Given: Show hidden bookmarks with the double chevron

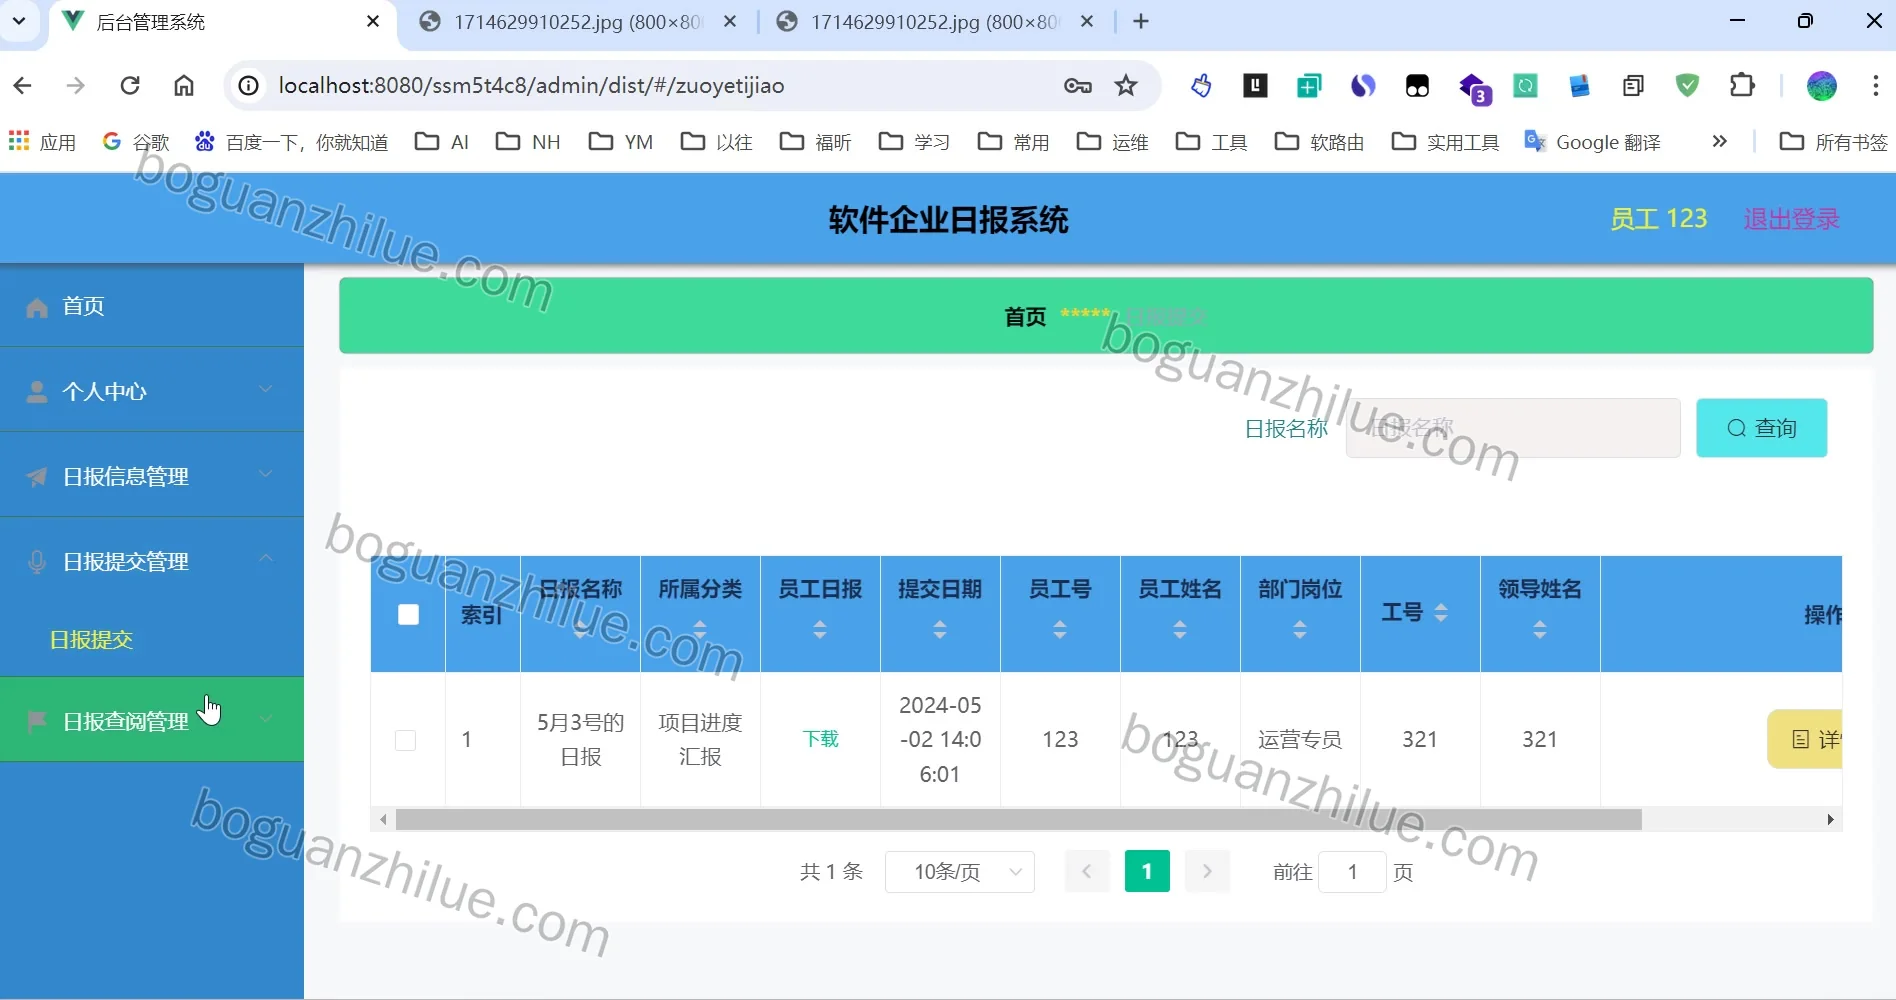Looking at the screenshot, I should tap(1719, 142).
